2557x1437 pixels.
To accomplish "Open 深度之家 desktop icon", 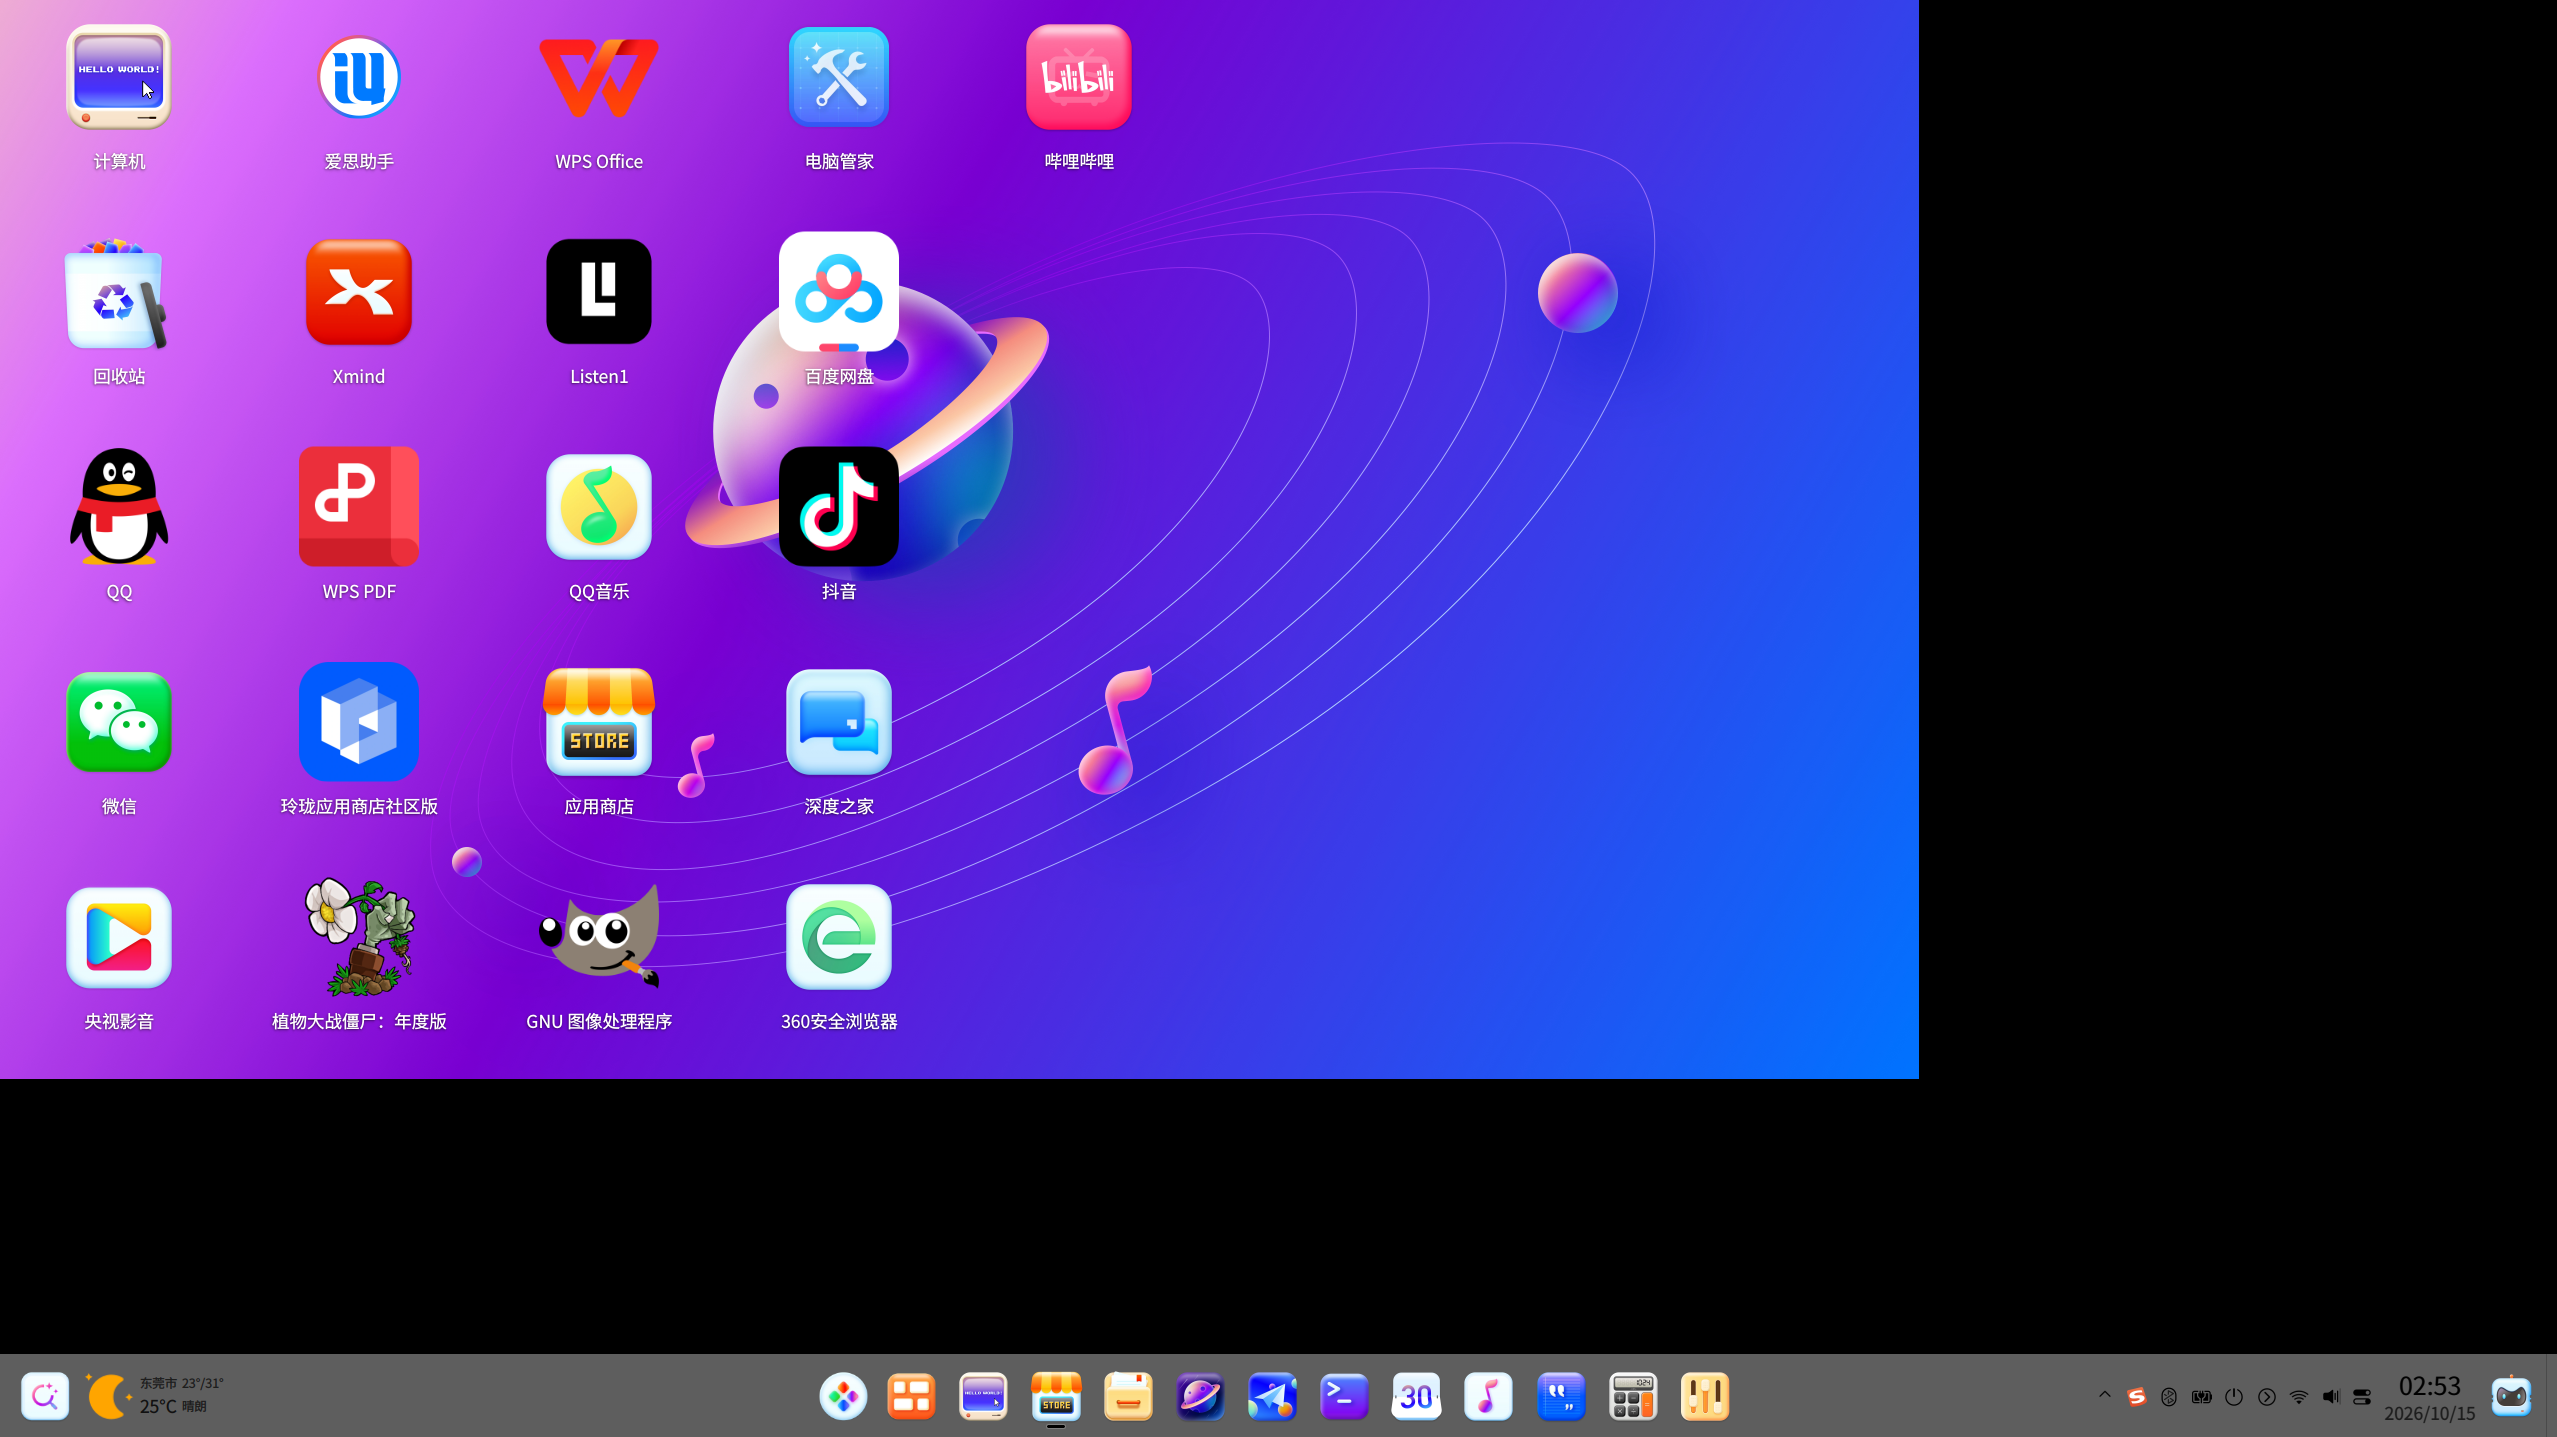I will pos(839,722).
